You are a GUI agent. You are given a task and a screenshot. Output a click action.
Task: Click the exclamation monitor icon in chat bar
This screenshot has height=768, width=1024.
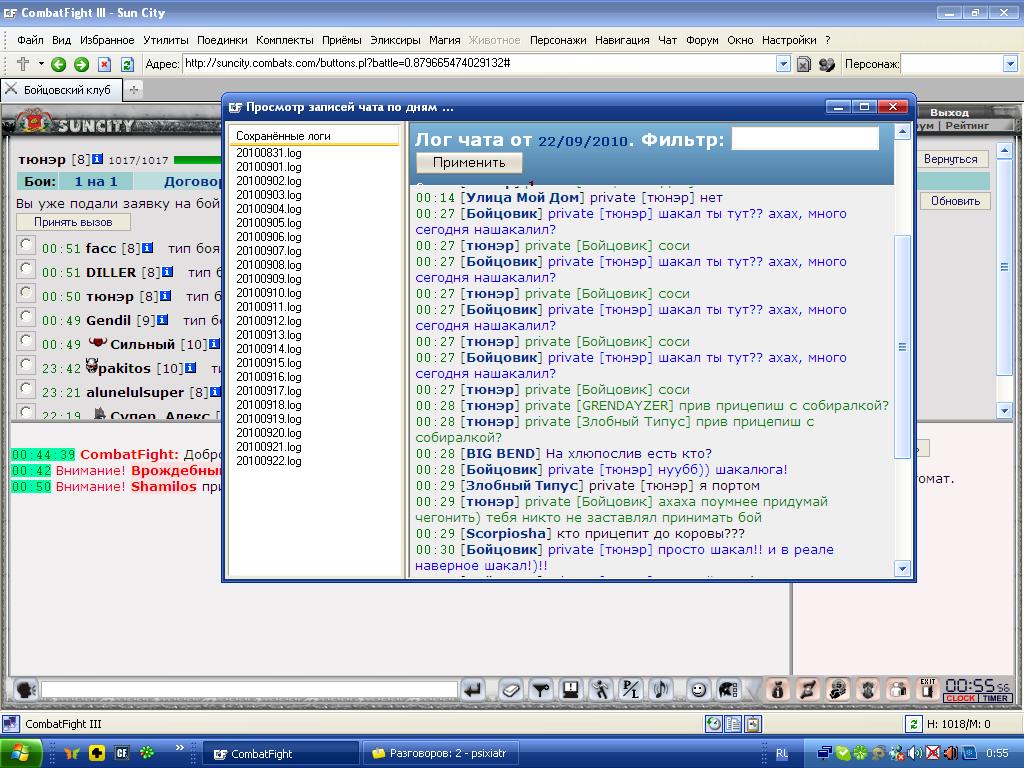click(570, 689)
